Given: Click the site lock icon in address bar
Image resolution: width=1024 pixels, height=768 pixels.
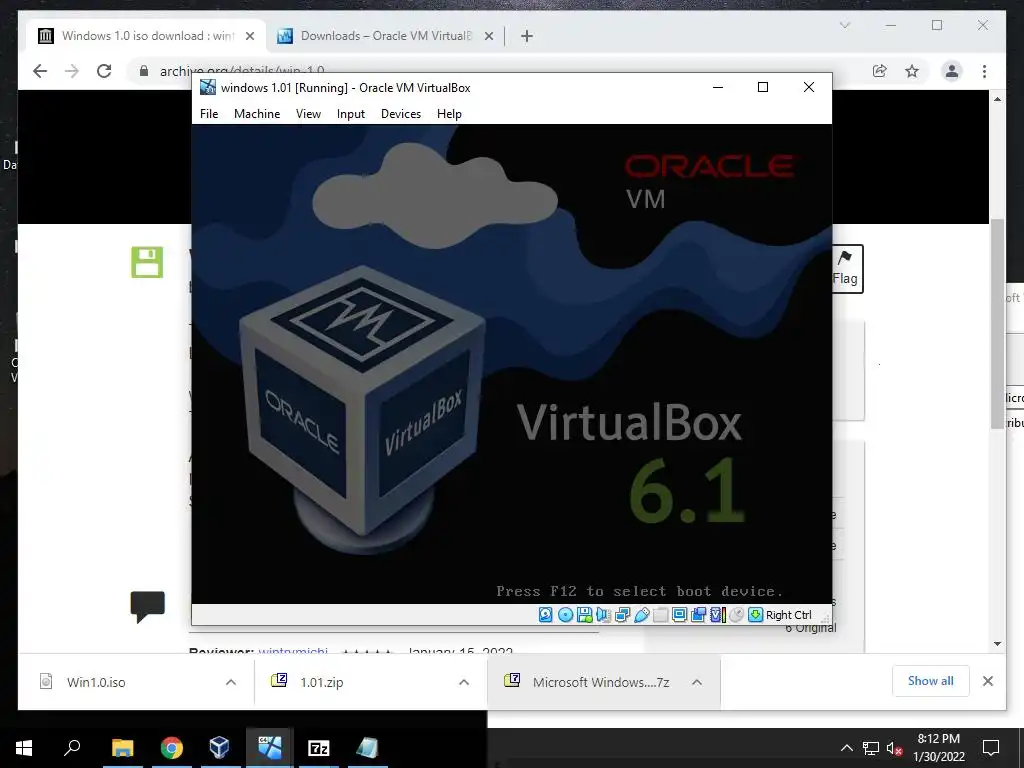Looking at the screenshot, I should point(144,71).
